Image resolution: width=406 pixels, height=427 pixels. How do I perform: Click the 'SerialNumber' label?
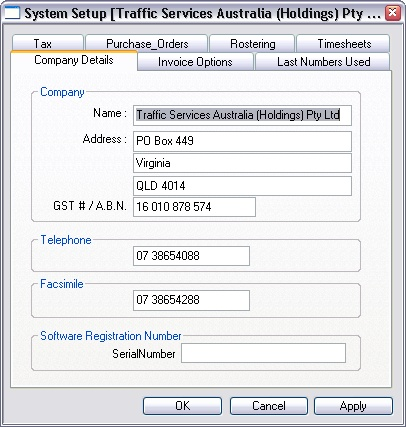coord(144,354)
